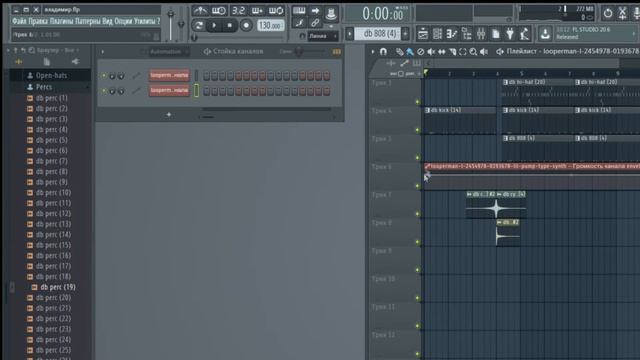Viewport: 640px width, 360px height.
Task: Open the channel rack options arrow menu
Action: (x=102, y=52)
